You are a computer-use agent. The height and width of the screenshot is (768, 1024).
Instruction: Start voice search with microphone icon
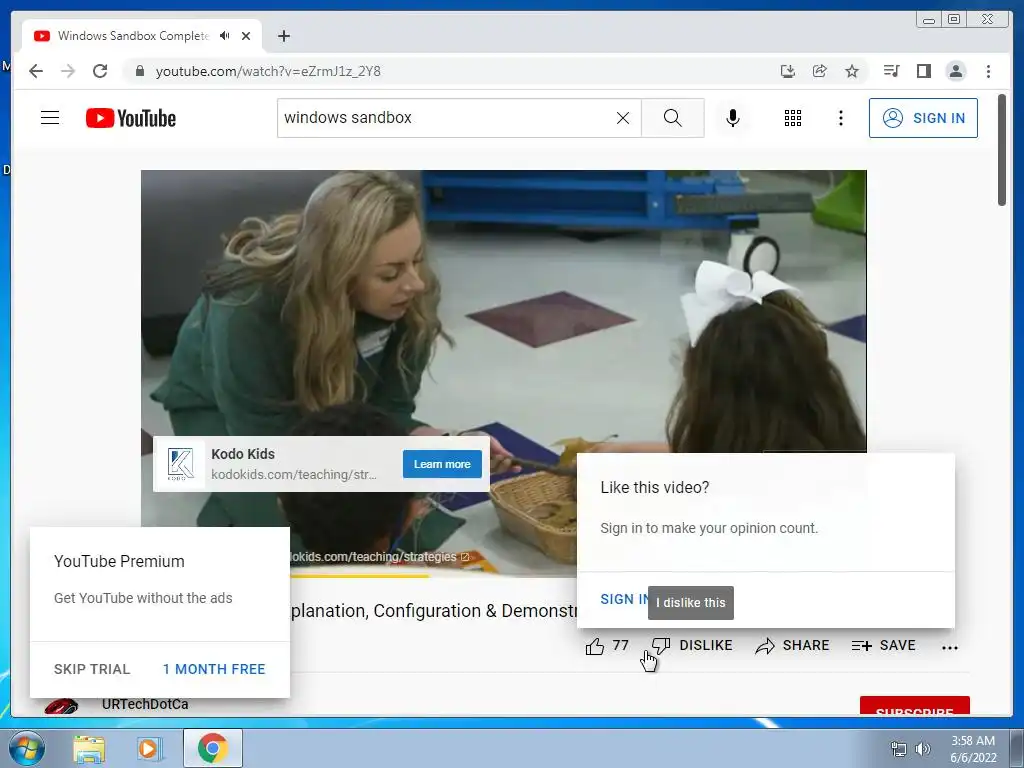point(733,118)
